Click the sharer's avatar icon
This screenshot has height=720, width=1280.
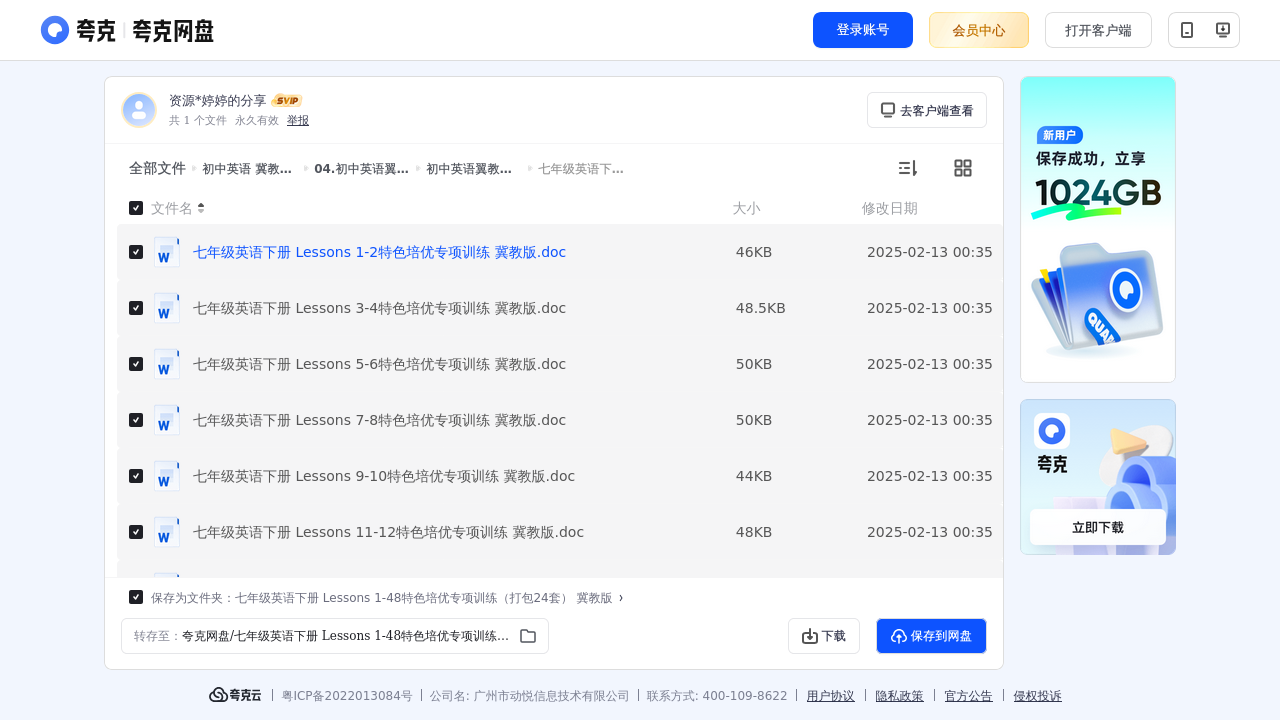tap(139, 110)
